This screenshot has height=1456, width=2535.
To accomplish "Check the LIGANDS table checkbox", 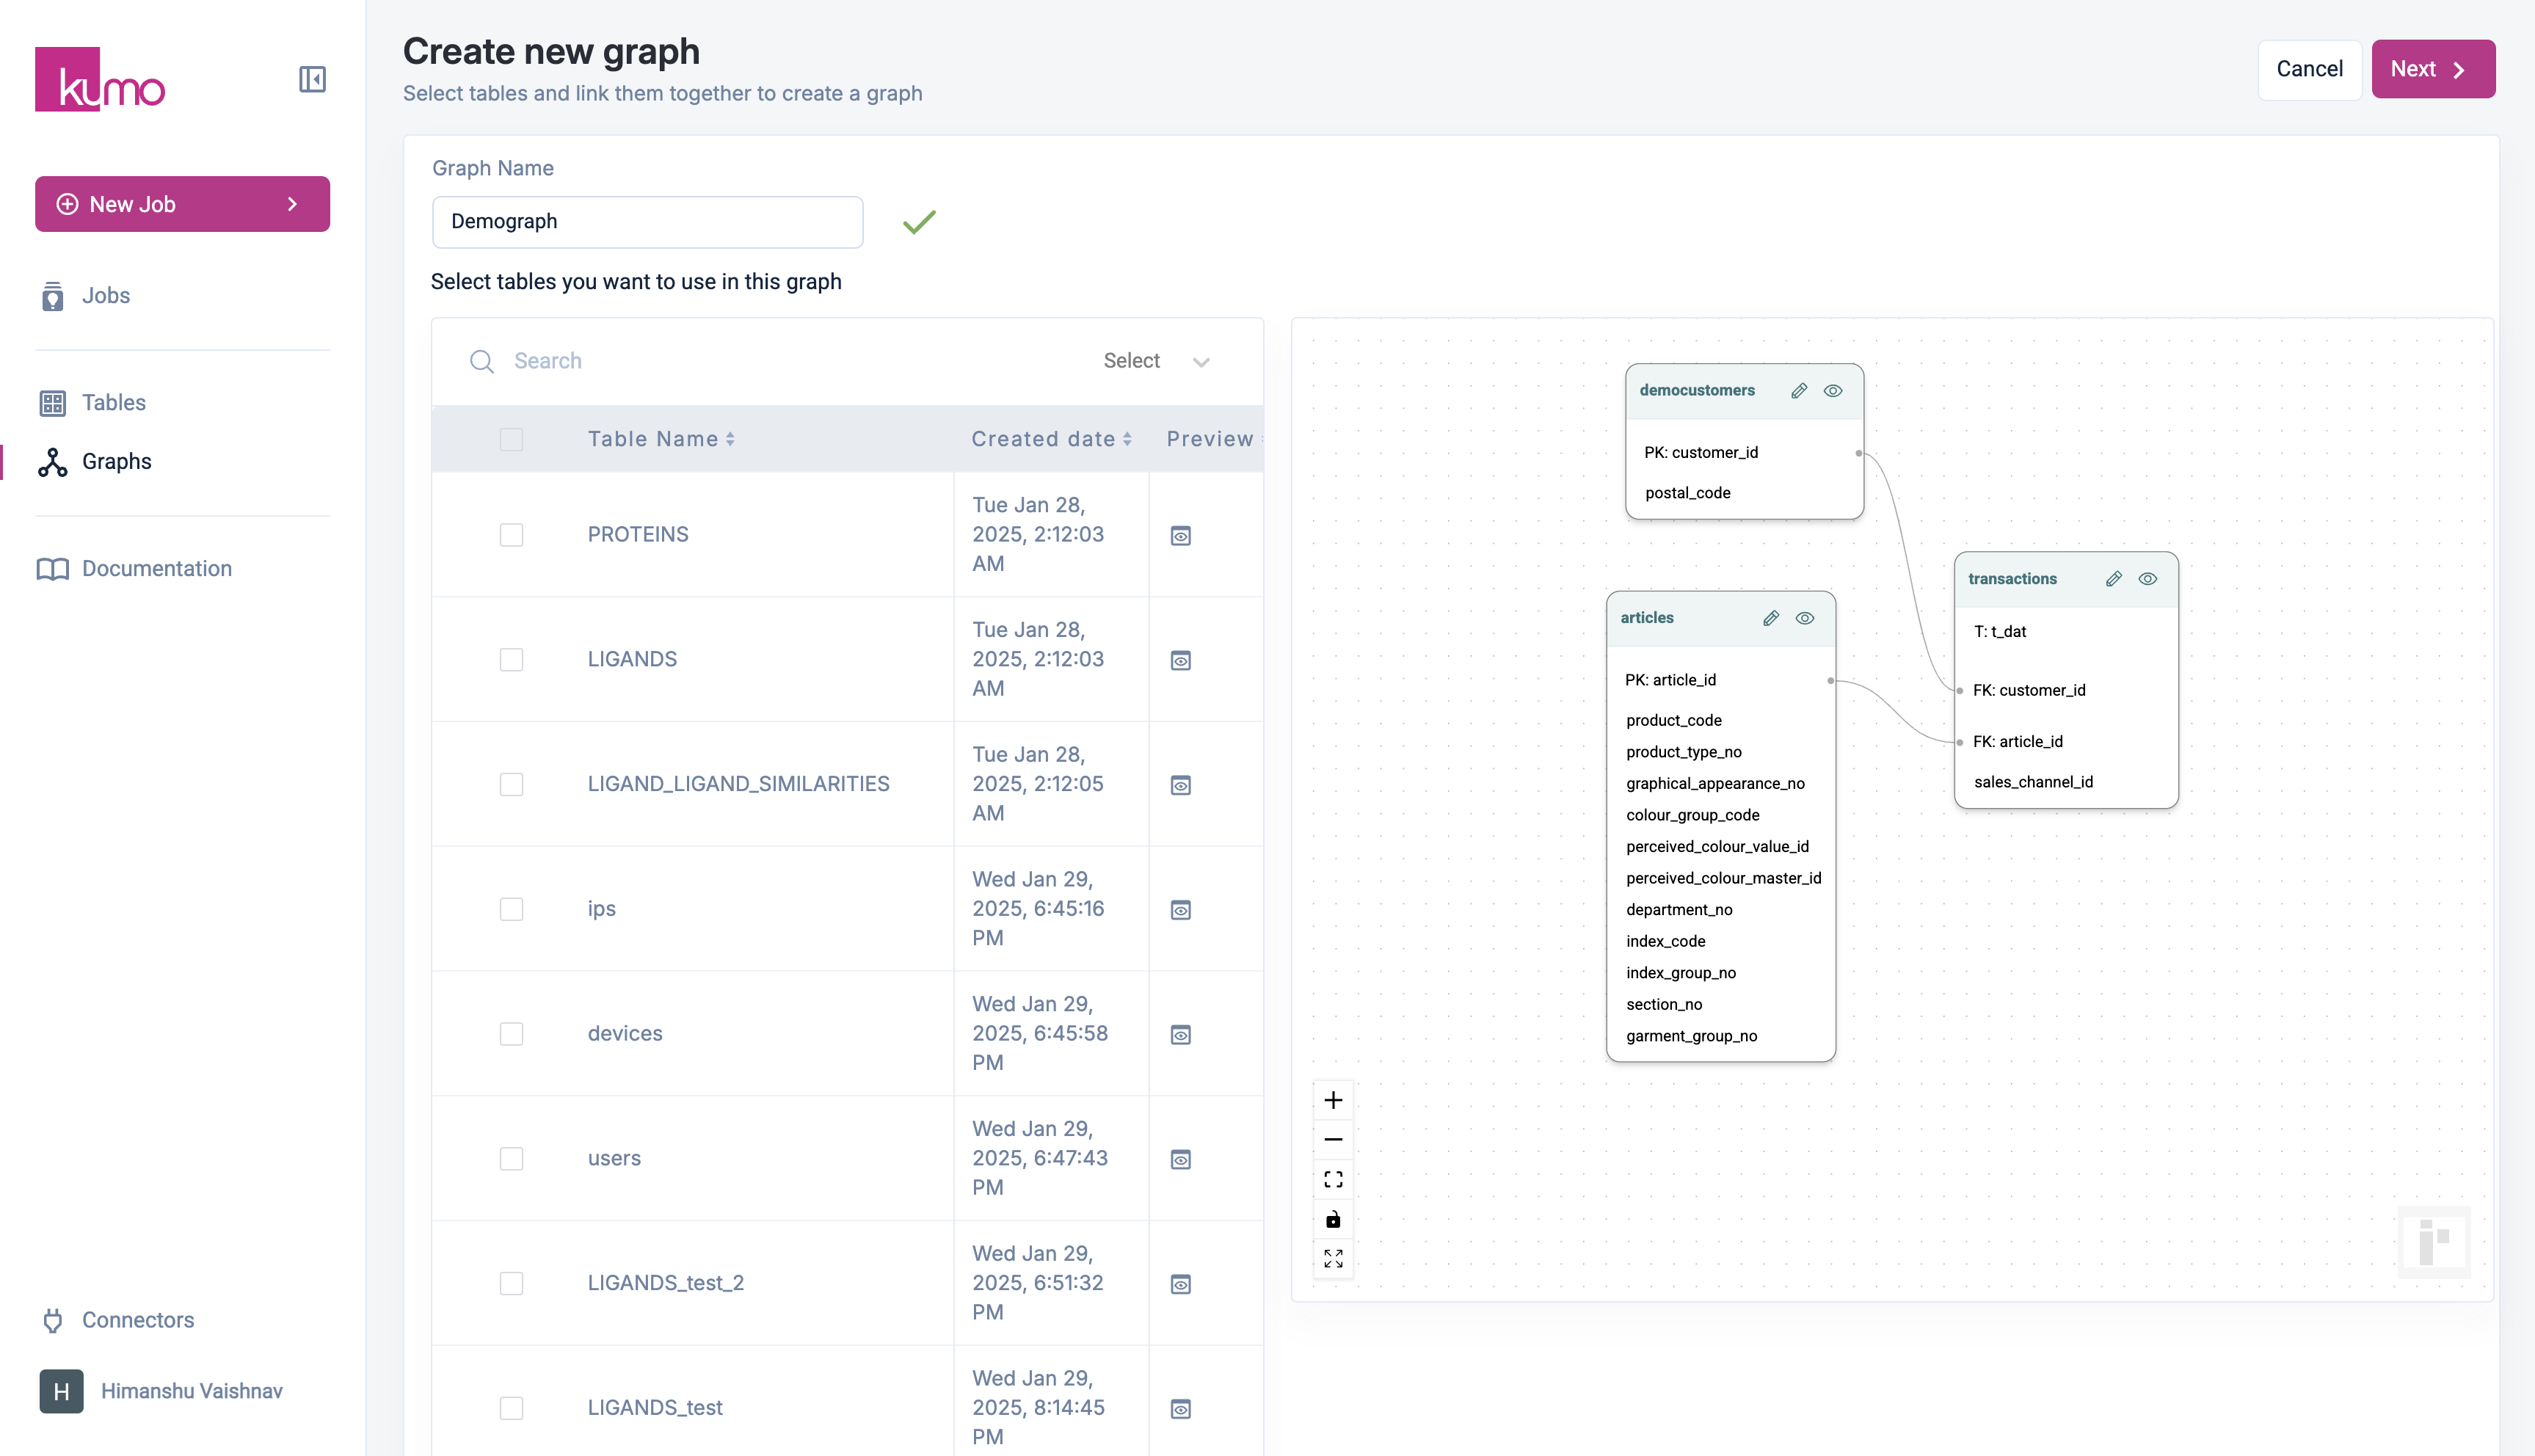I will (511, 660).
